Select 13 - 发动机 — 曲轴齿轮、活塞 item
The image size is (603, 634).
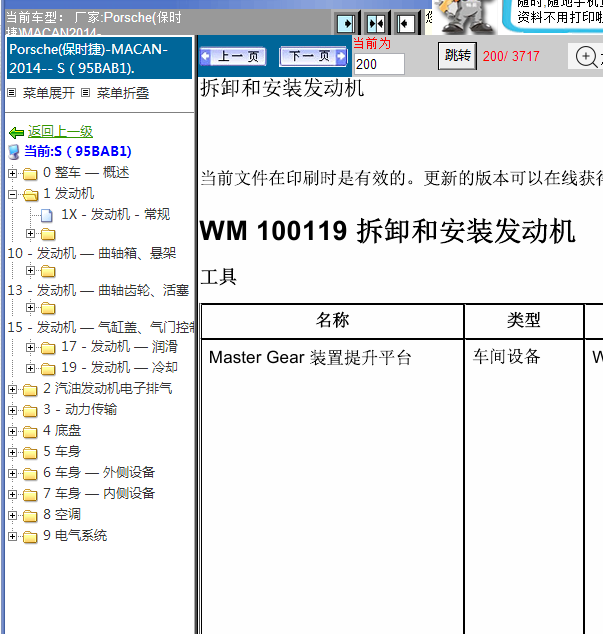(98, 290)
